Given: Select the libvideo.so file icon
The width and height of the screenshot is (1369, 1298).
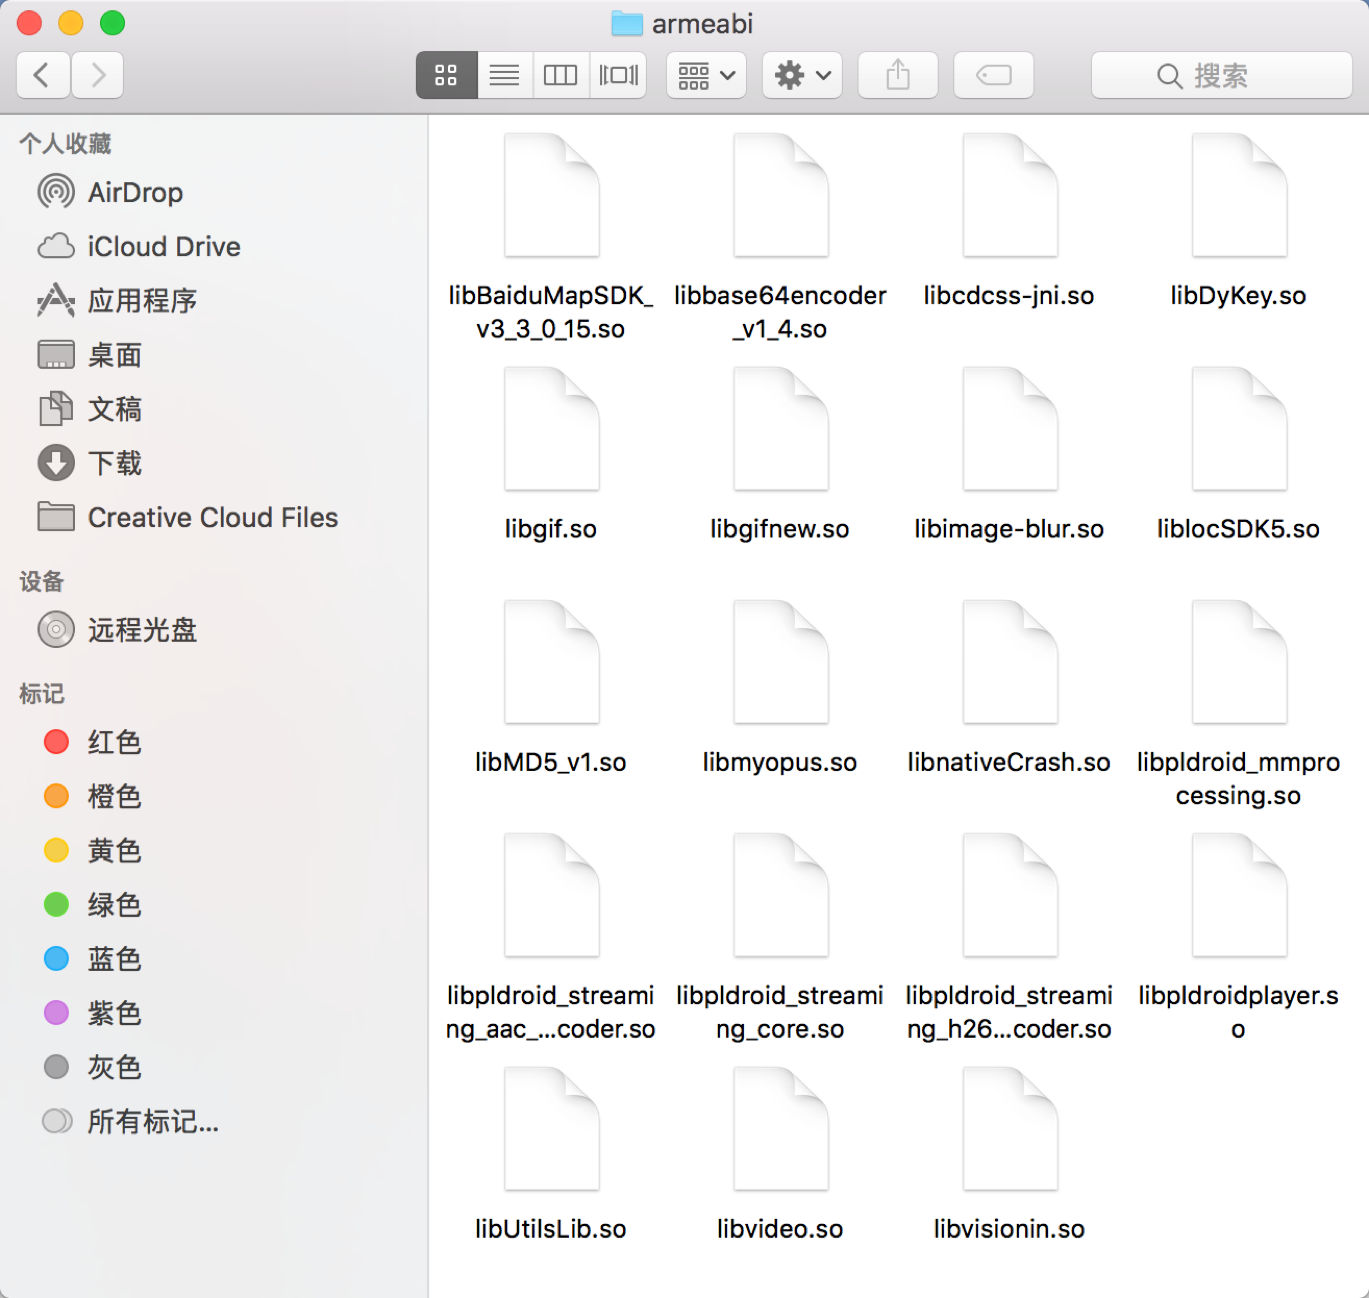Looking at the screenshot, I should tap(780, 1129).
